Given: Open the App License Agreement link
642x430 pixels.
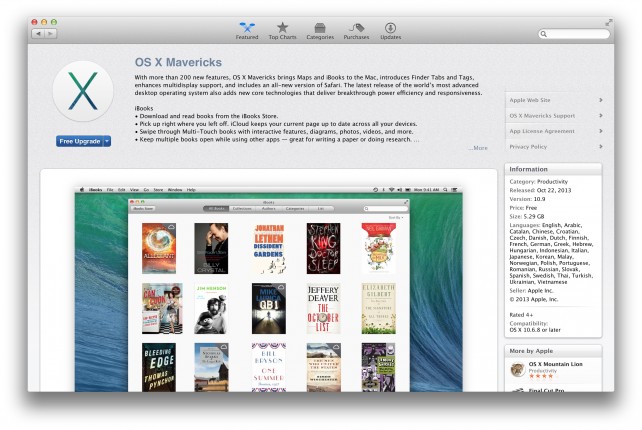Looking at the screenshot, I should point(542,131).
